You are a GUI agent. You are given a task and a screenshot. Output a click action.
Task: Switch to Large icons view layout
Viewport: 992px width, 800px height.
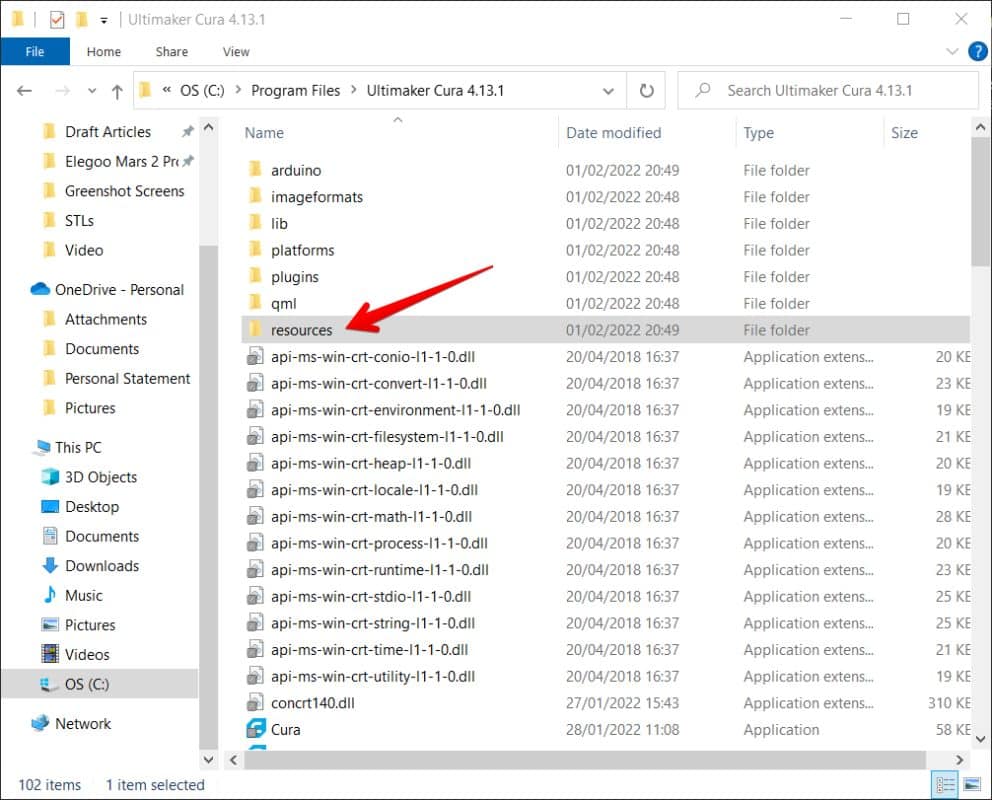(x=972, y=785)
